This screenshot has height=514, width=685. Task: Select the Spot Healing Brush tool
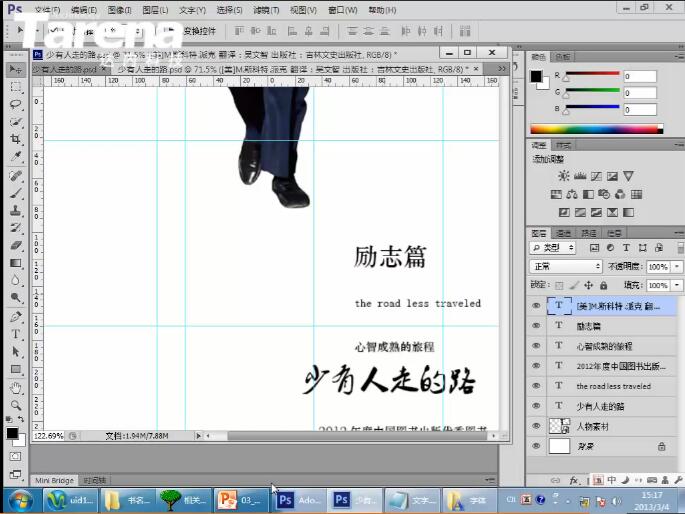pyautogui.click(x=16, y=176)
